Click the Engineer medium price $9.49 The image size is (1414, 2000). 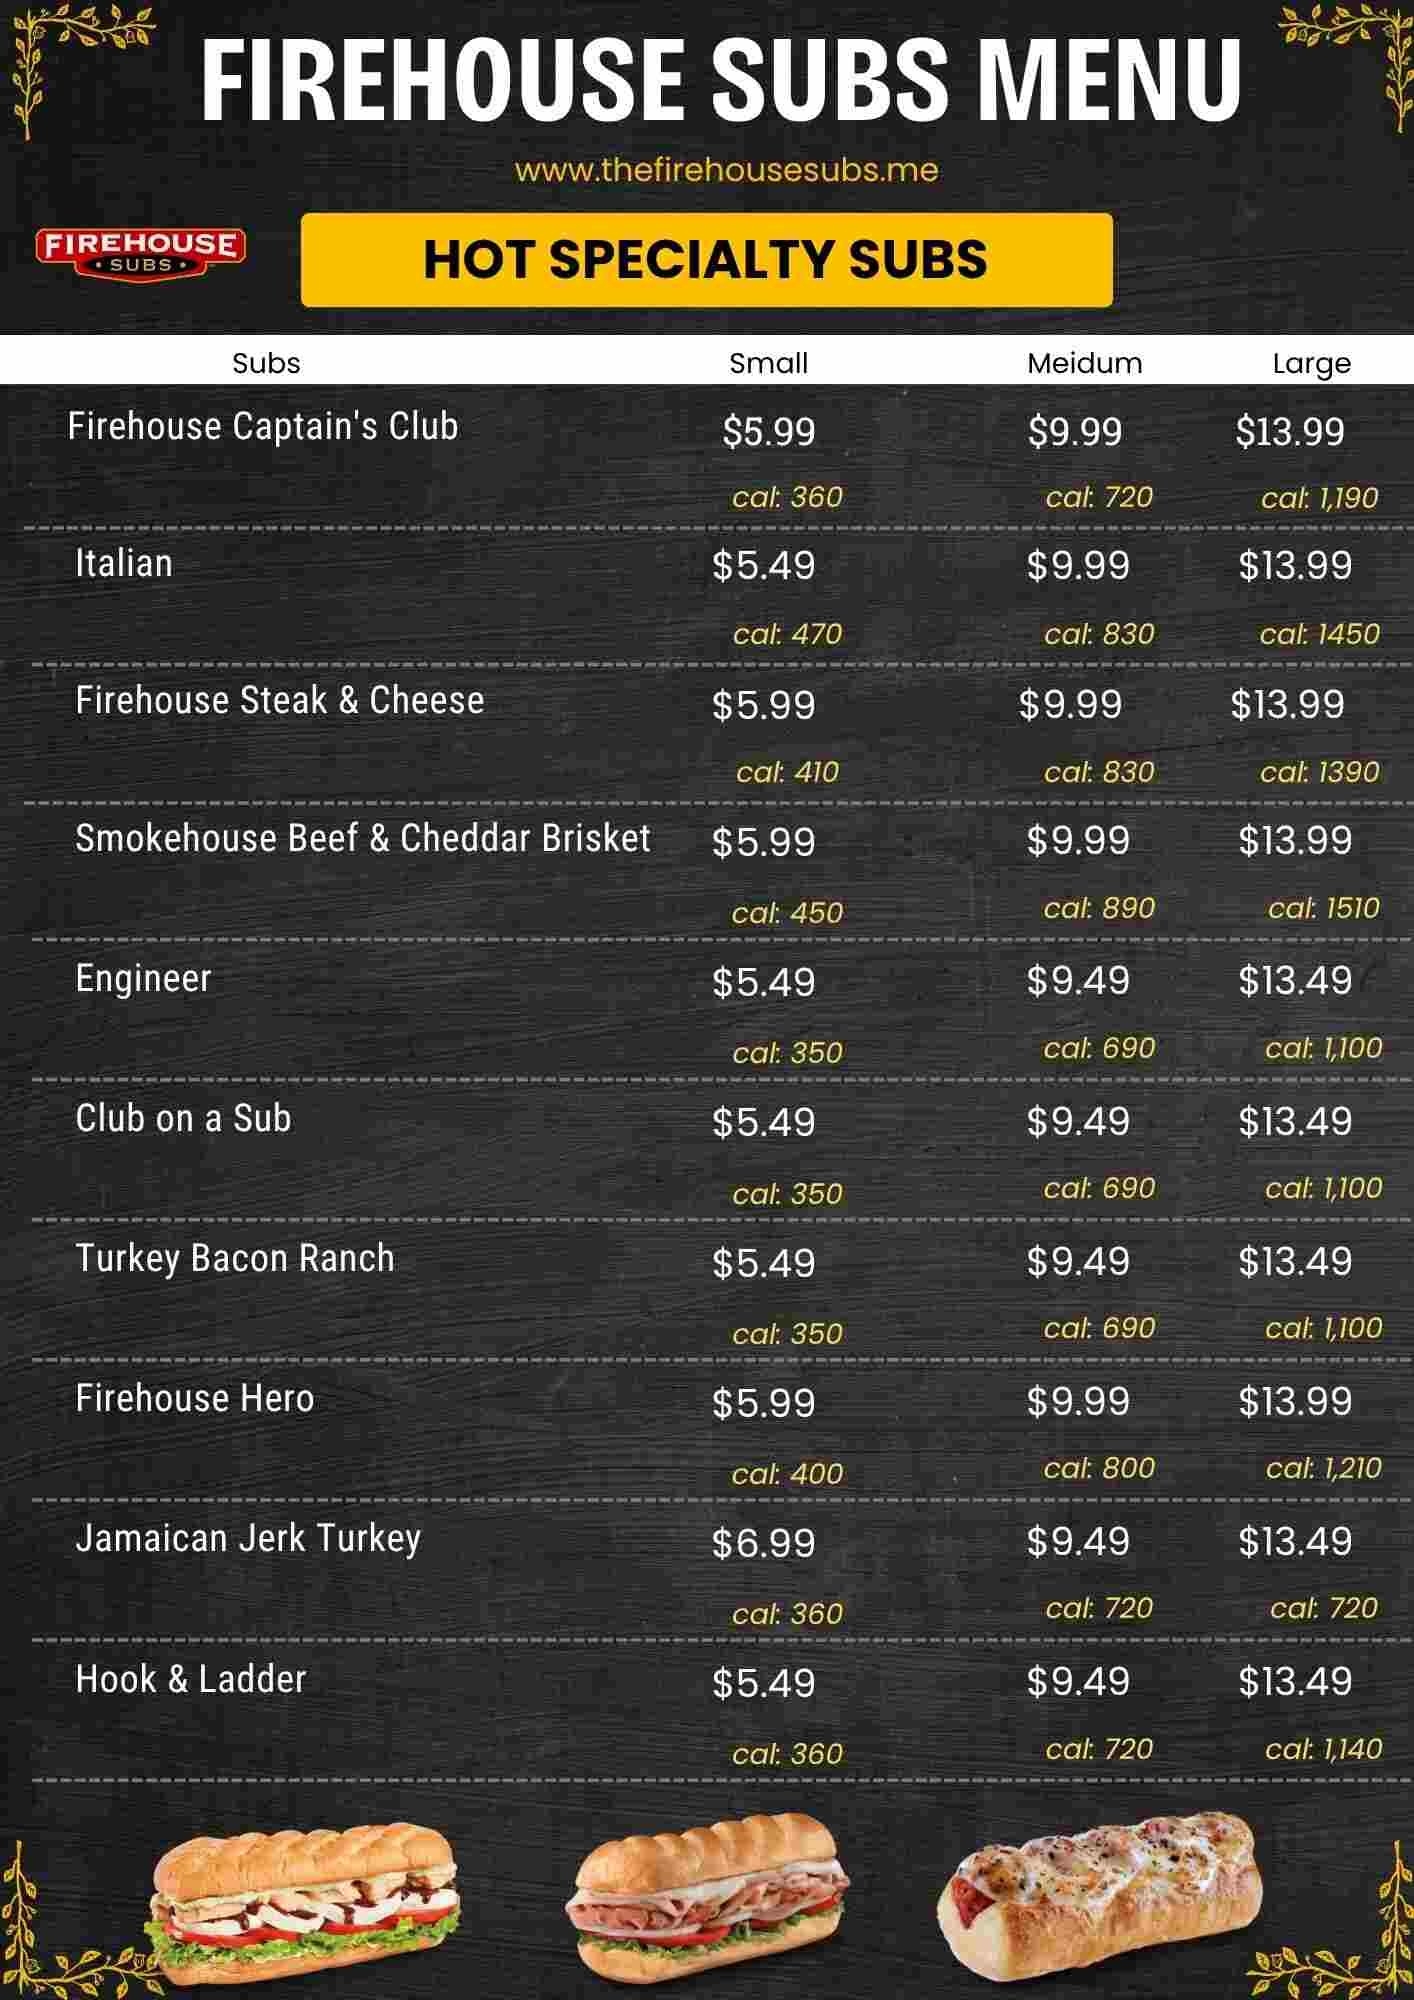pos(1078,981)
